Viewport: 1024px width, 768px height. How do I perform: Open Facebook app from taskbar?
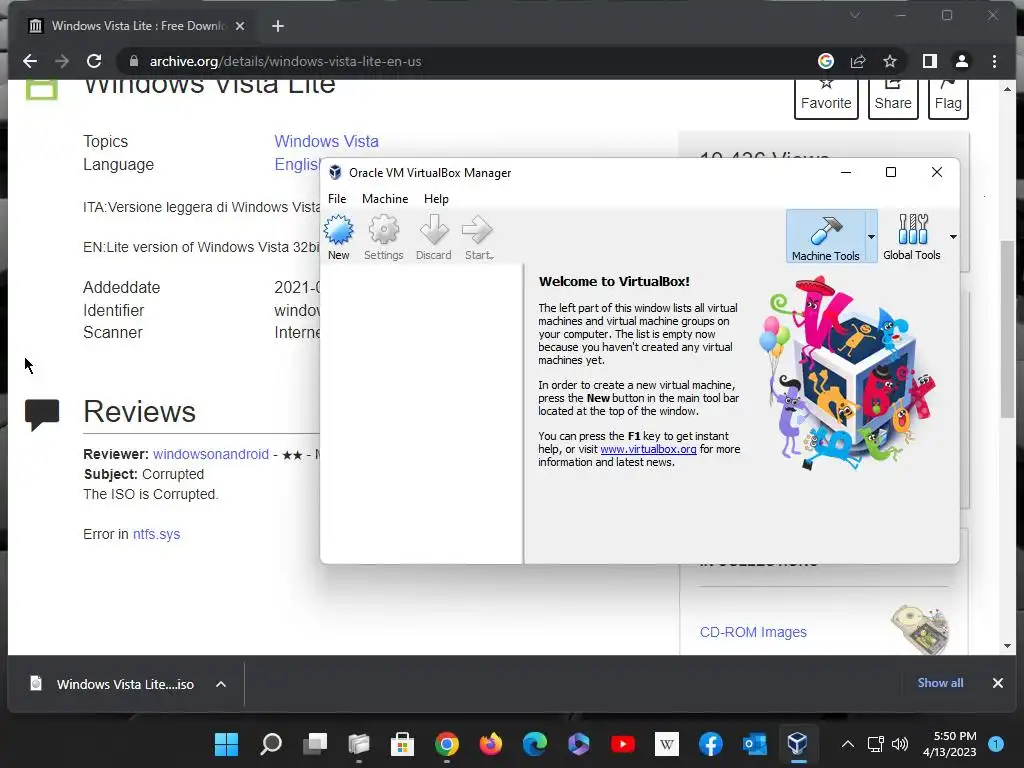(711, 744)
